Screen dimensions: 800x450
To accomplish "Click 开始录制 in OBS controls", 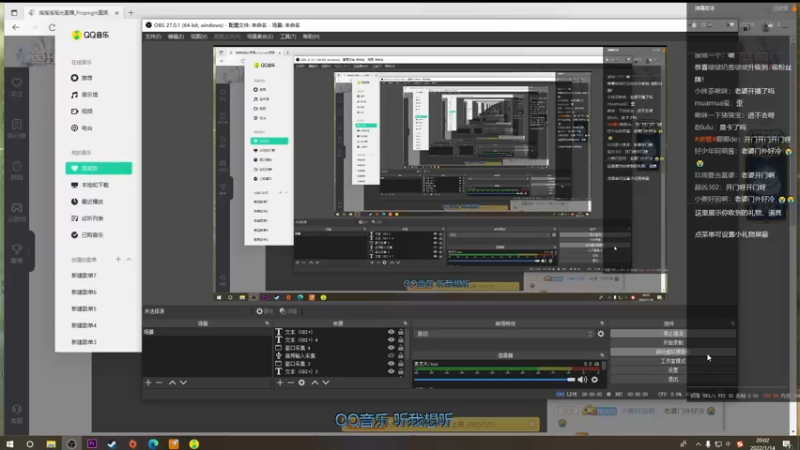I will [x=673, y=342].
